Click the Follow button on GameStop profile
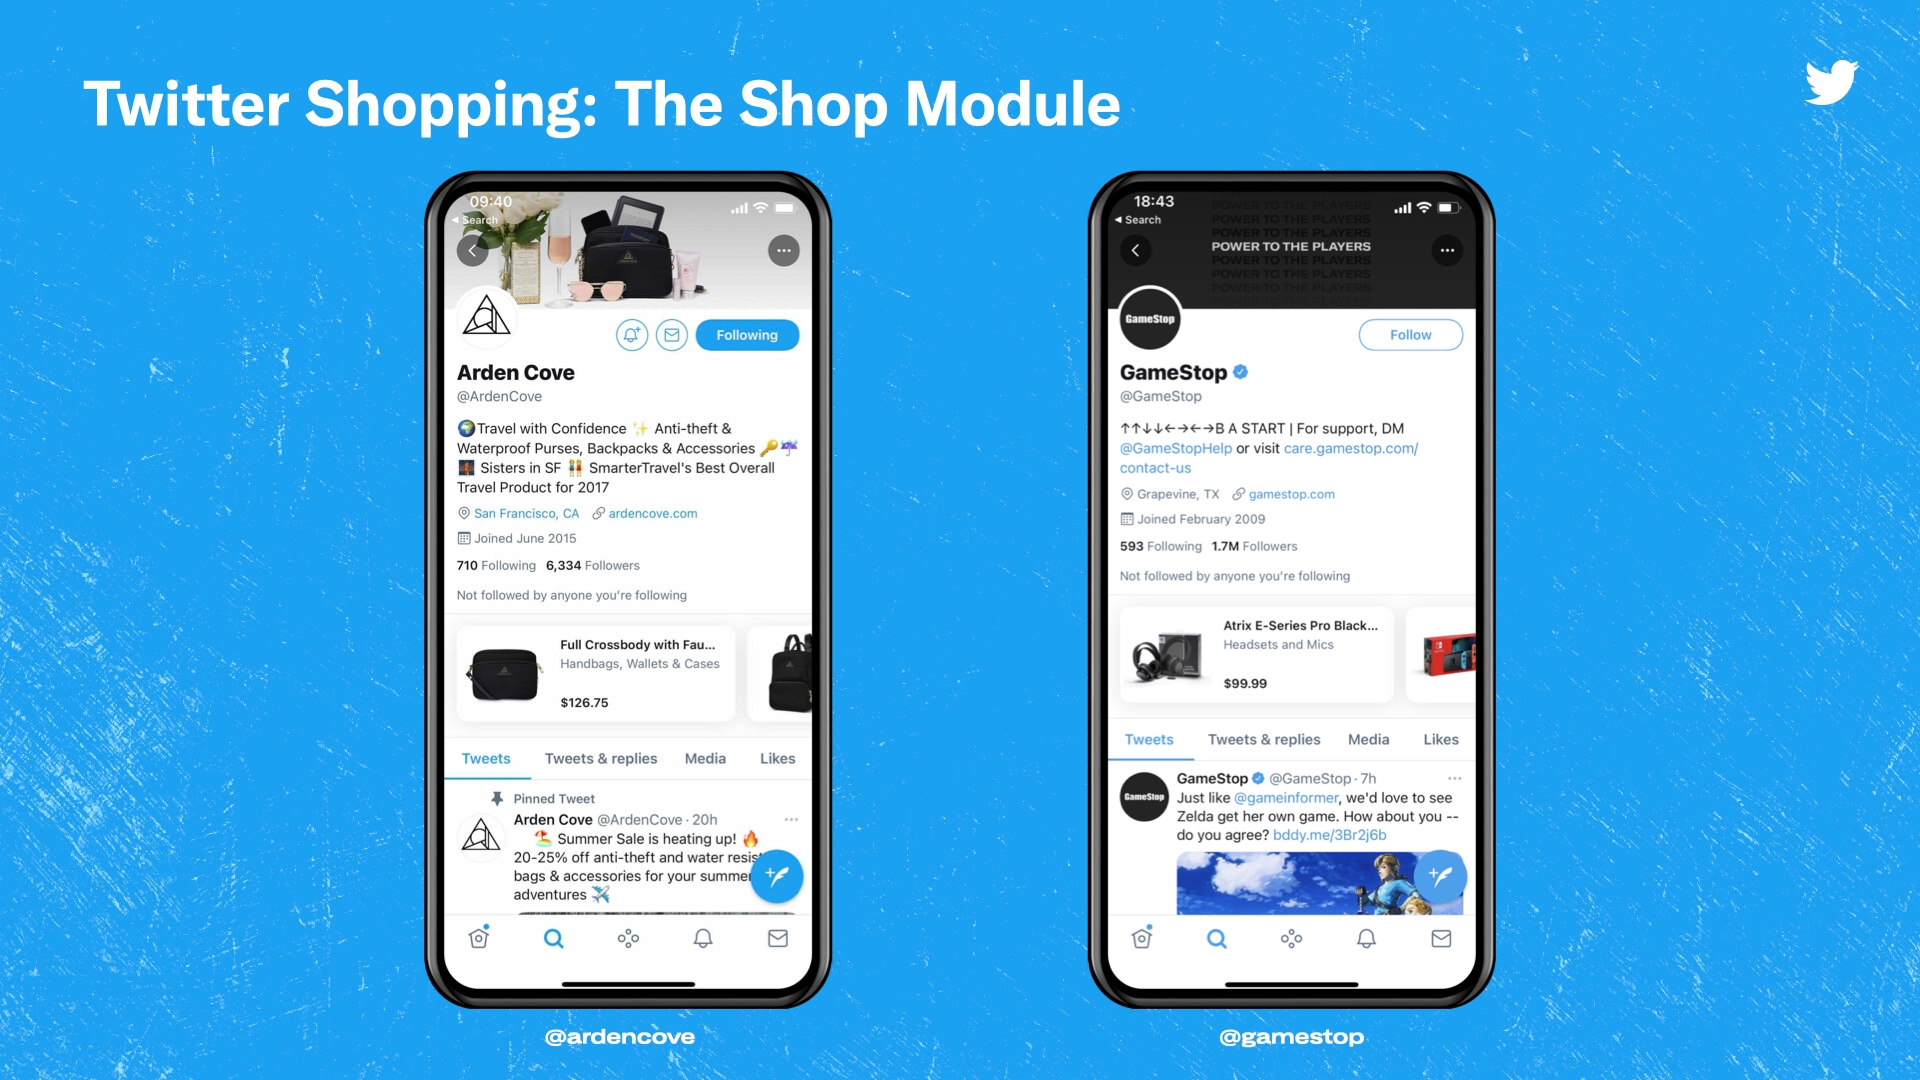This screenshot has height=1080, width=1920. pyautogui.click(x=1410, y=334)
